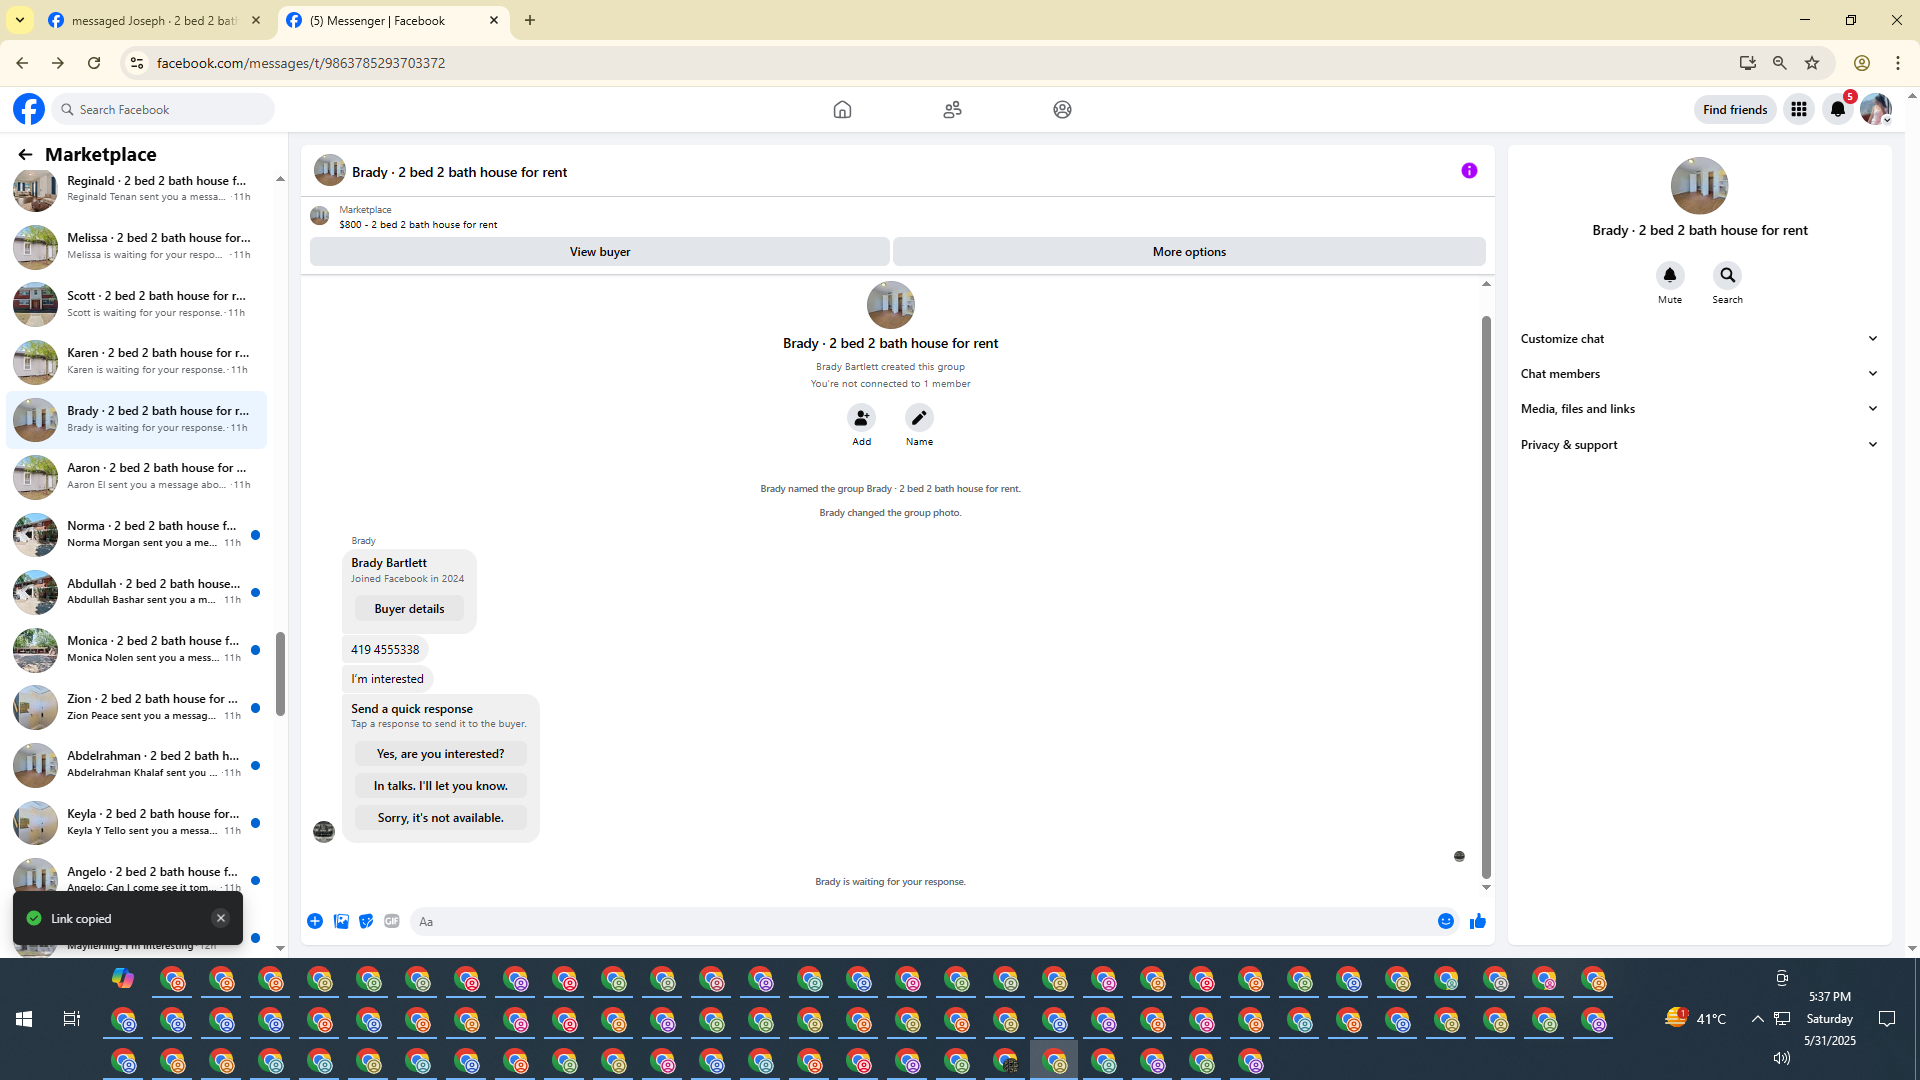Viewport: 1920px width, 1080px height.
Task: Click the GIF picker icon
Action: click(392, 921)
